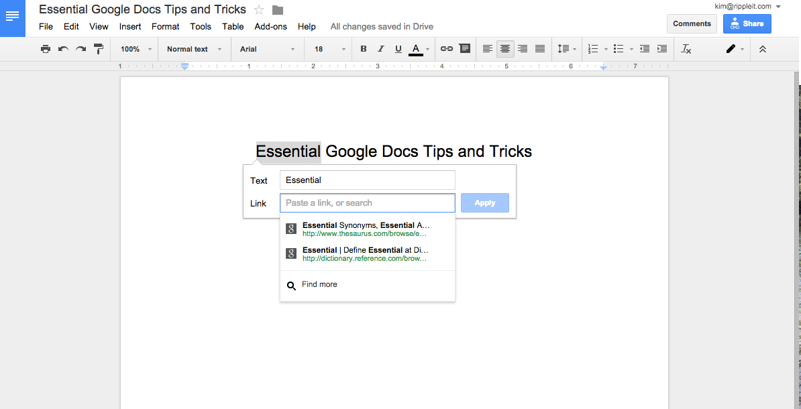
Task: Open numbered list style dropdown arrow
Action: coord(606,50)
